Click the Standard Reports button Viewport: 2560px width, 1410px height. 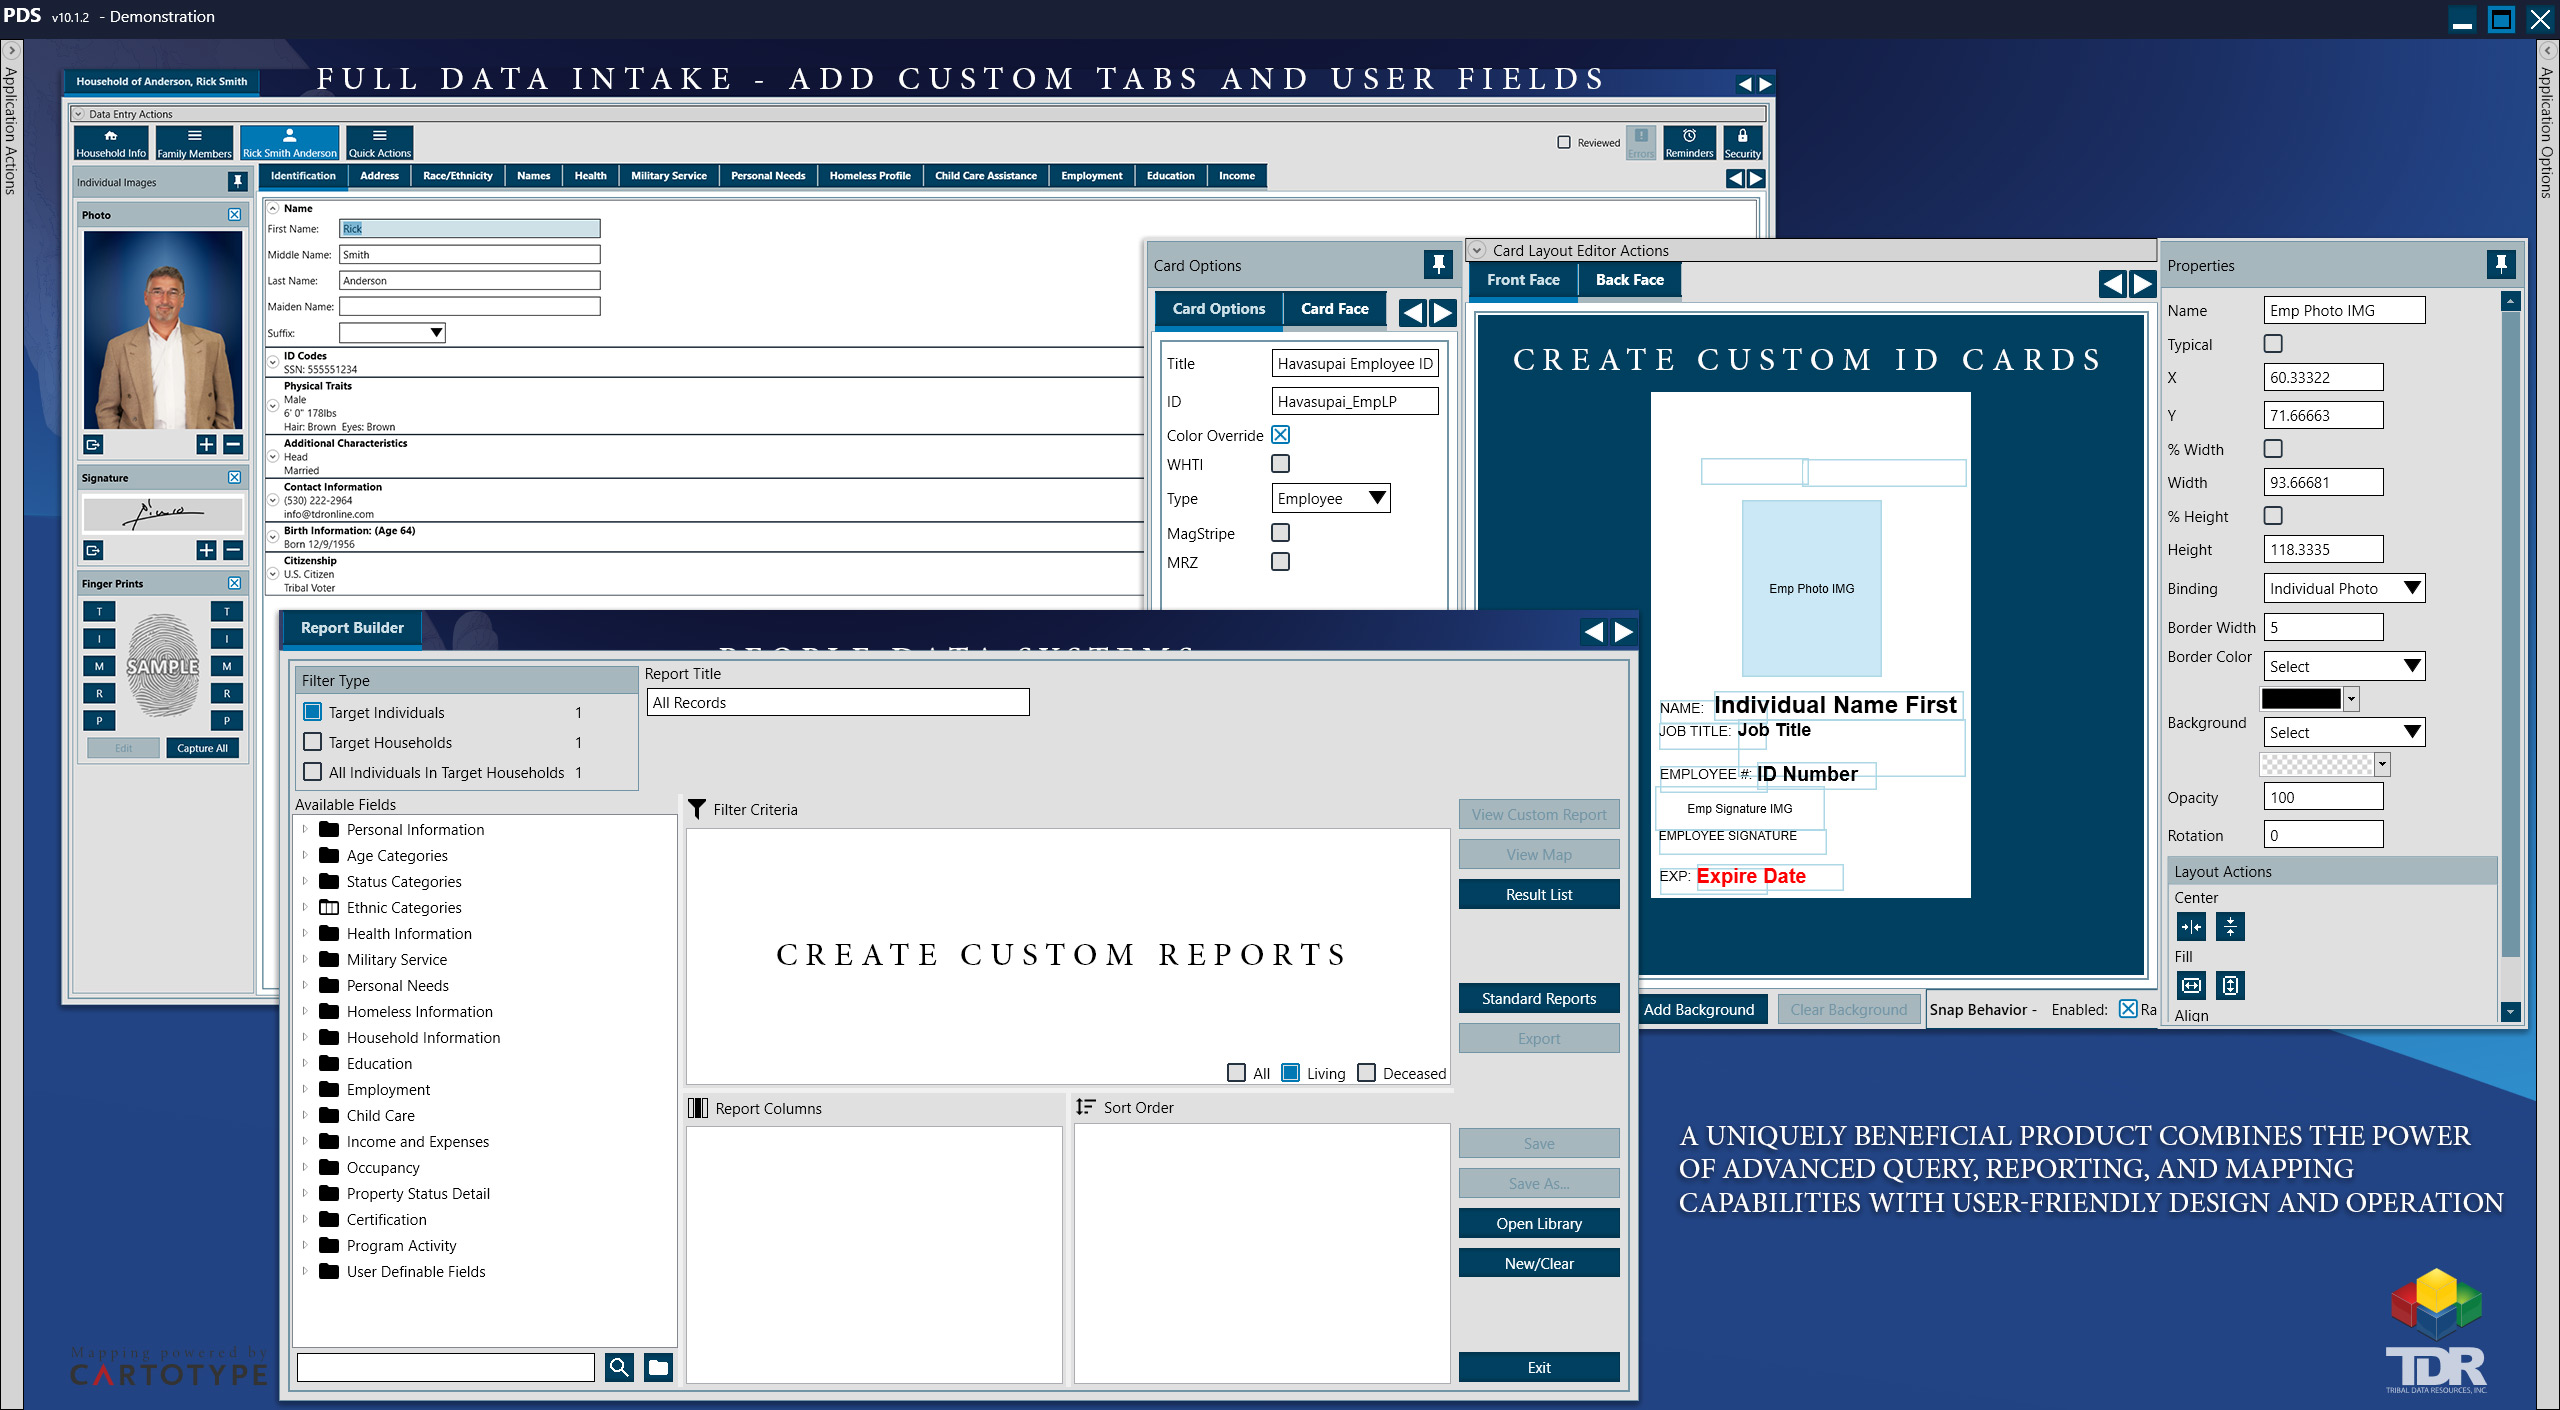pyautogui.click(x=1538, y=998)
